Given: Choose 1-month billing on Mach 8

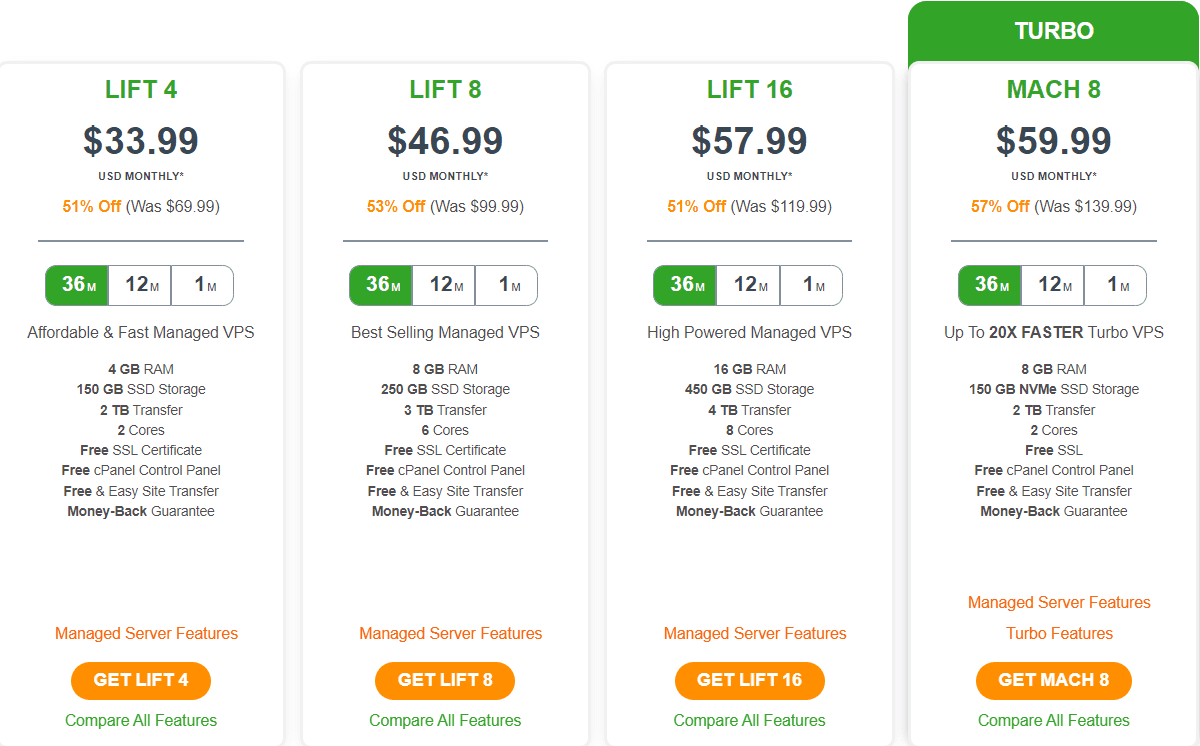Looking at the screenshot, I should pos(1116,285).
